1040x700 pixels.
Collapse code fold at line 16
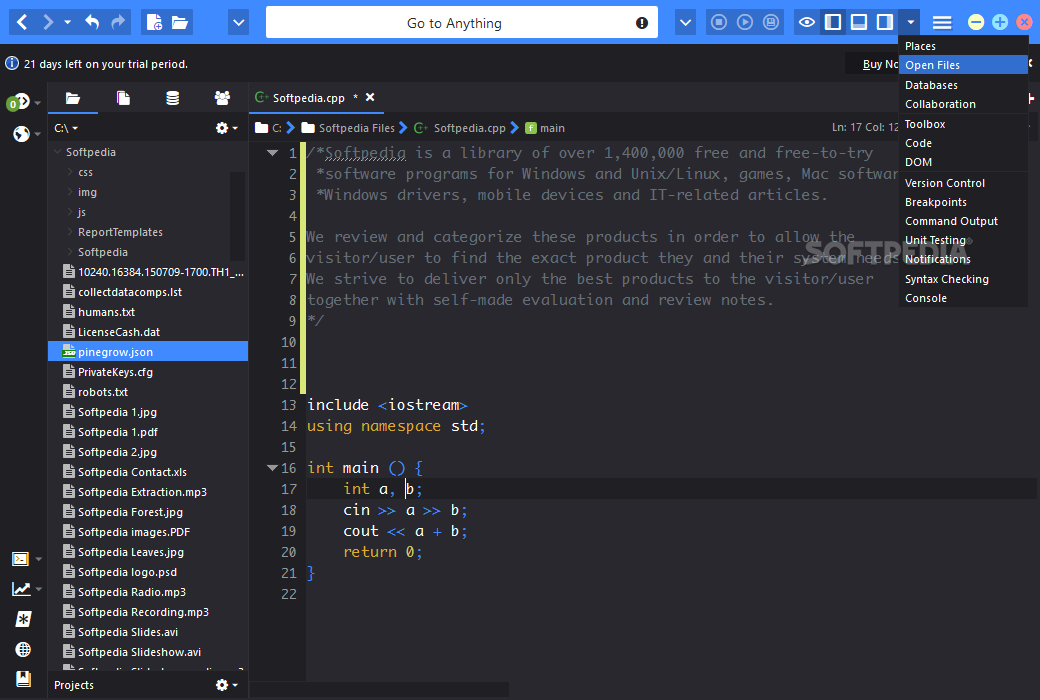point(272,468)
